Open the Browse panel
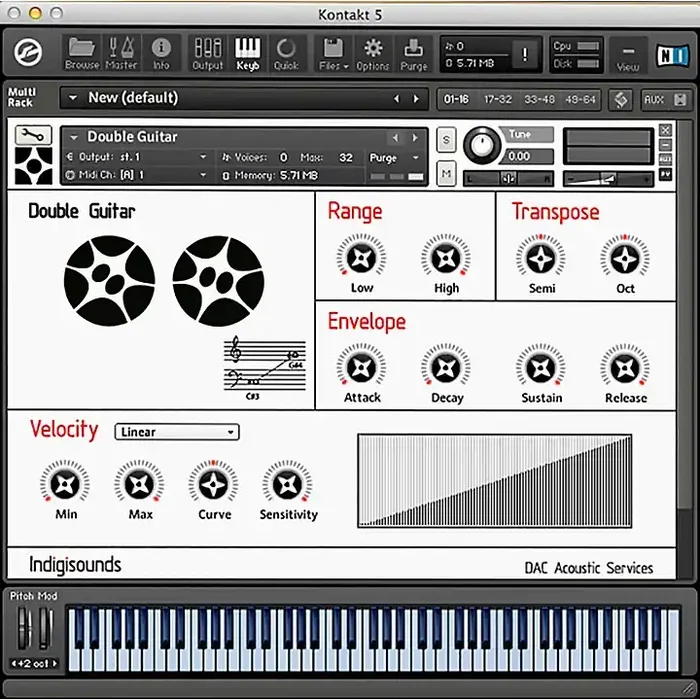The height and width of the screenshot is (700, 700). click(82, 54)
